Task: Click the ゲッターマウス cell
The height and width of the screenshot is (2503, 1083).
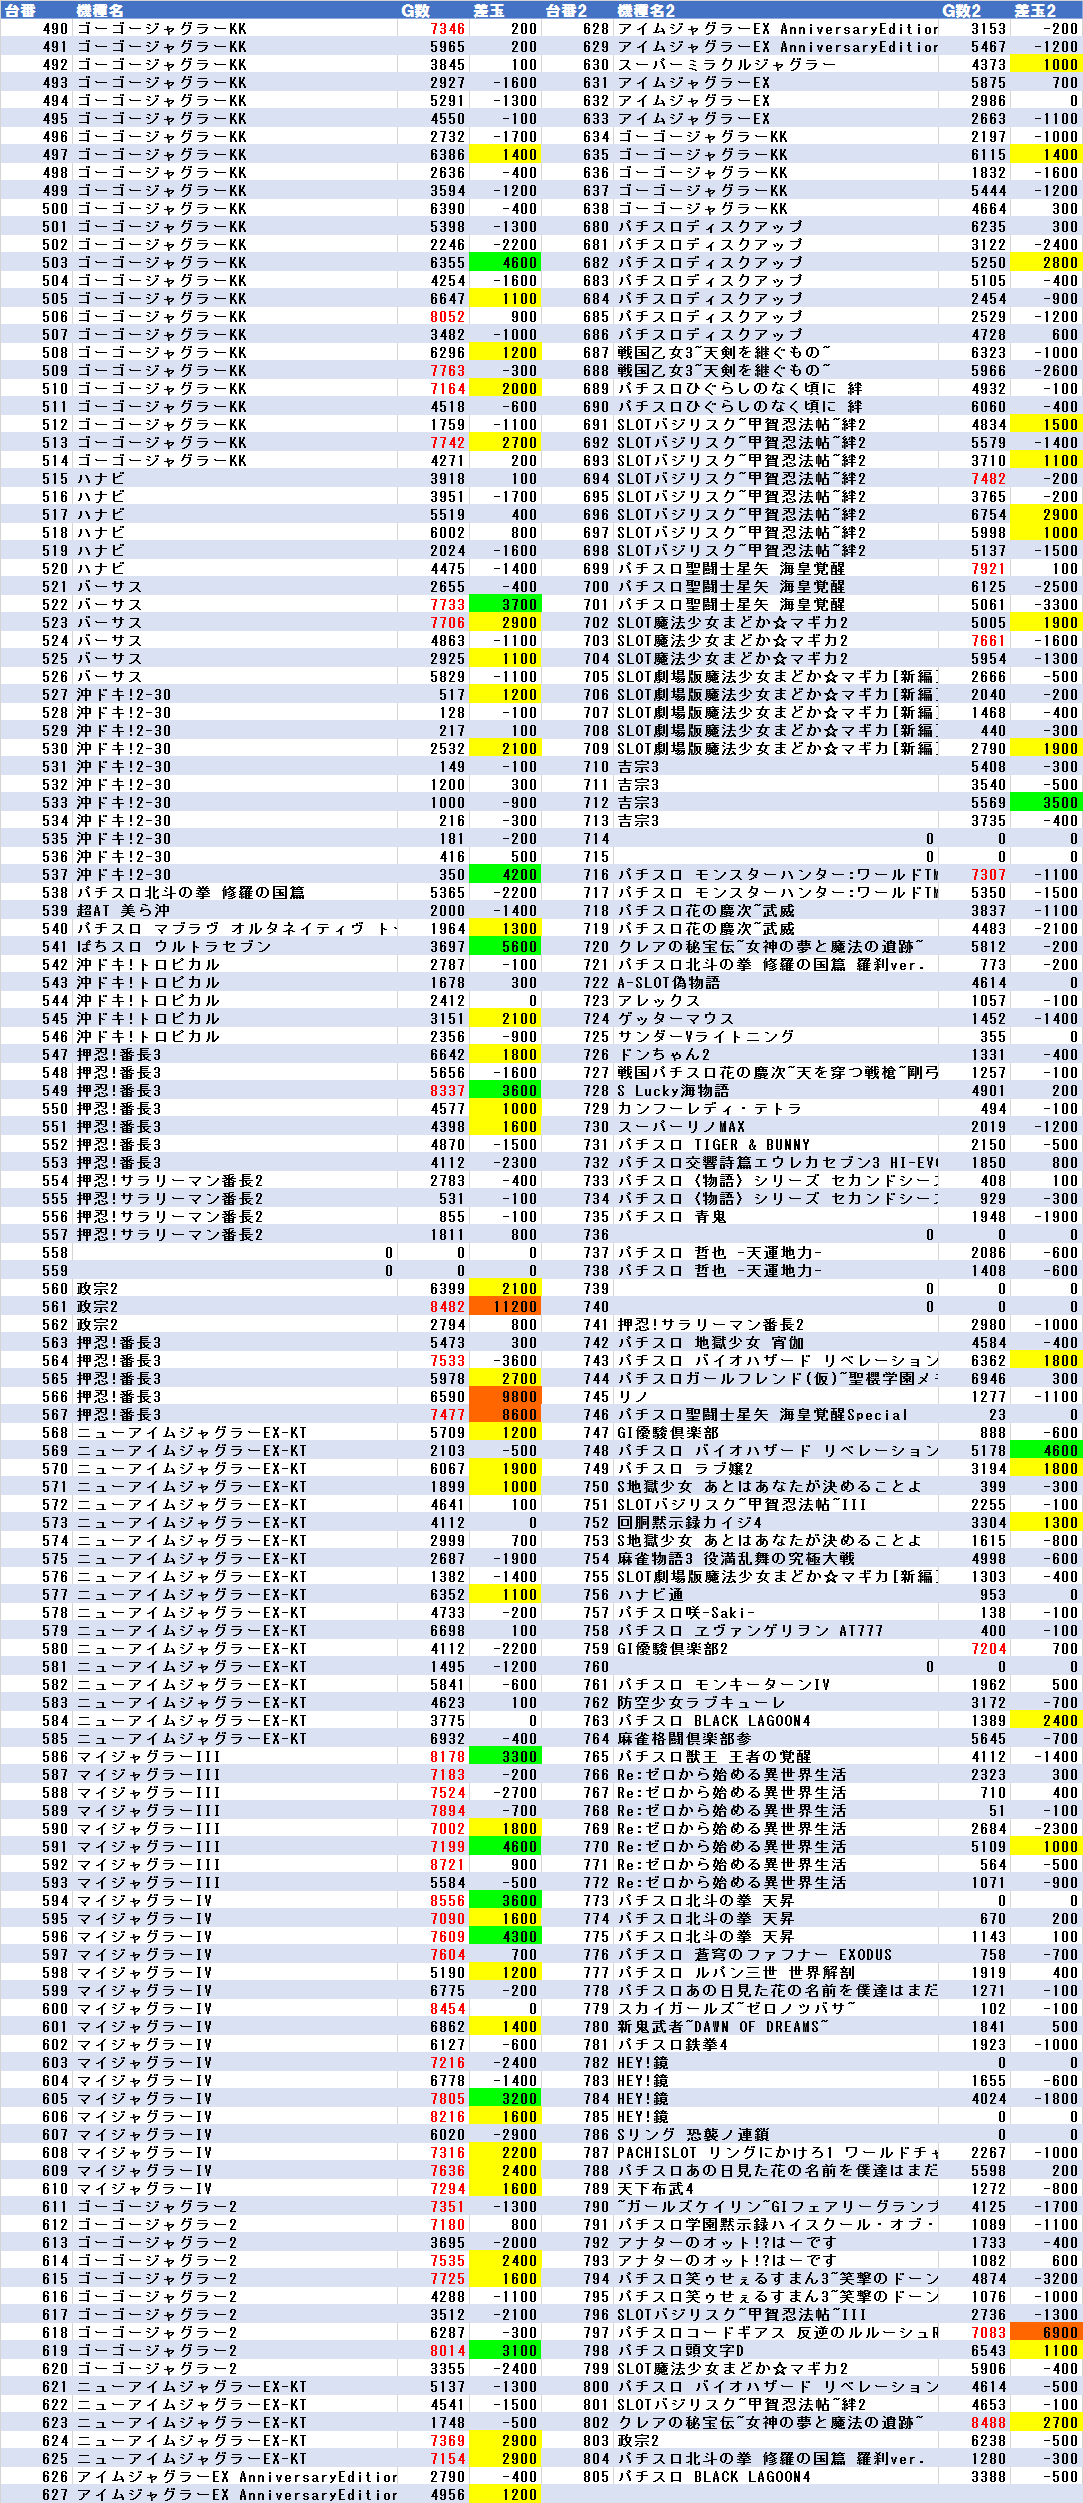Action: tap(775, 1018)
